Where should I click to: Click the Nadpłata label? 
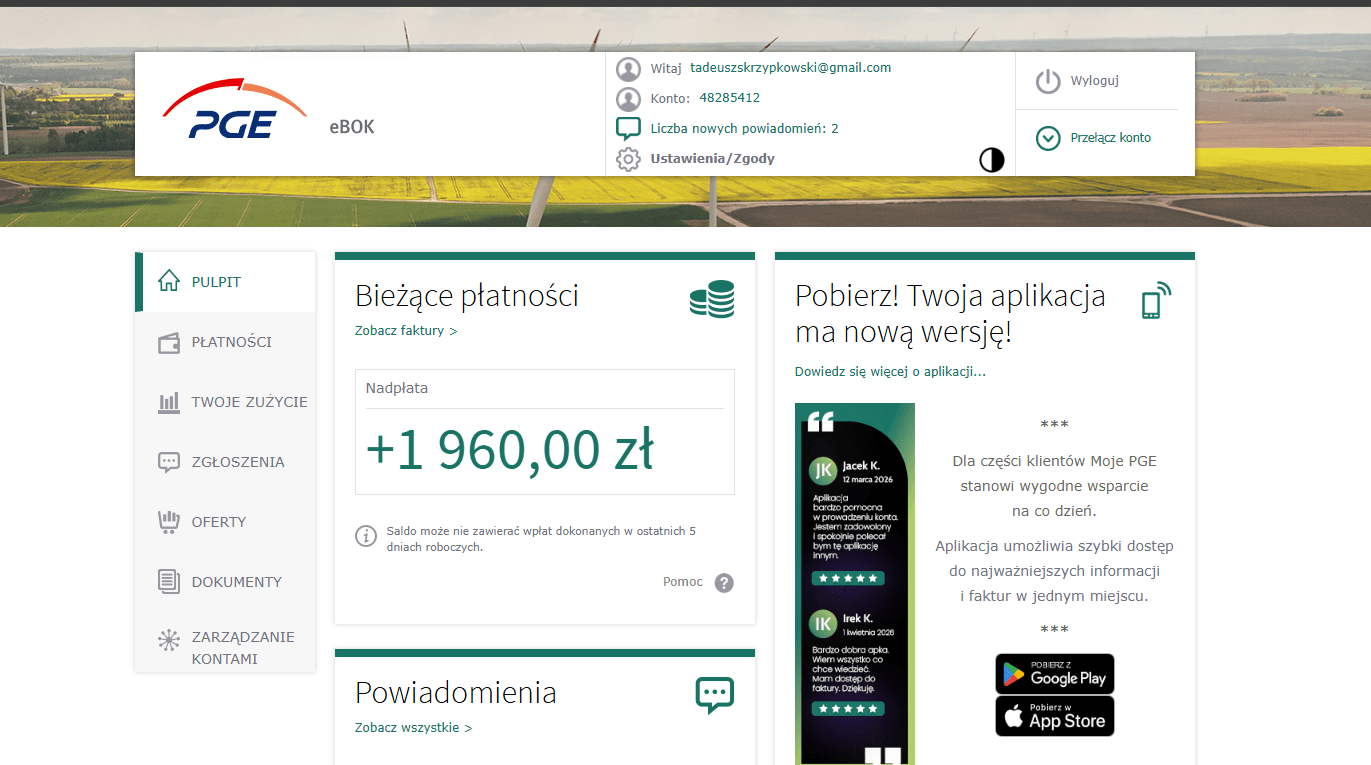397,388
